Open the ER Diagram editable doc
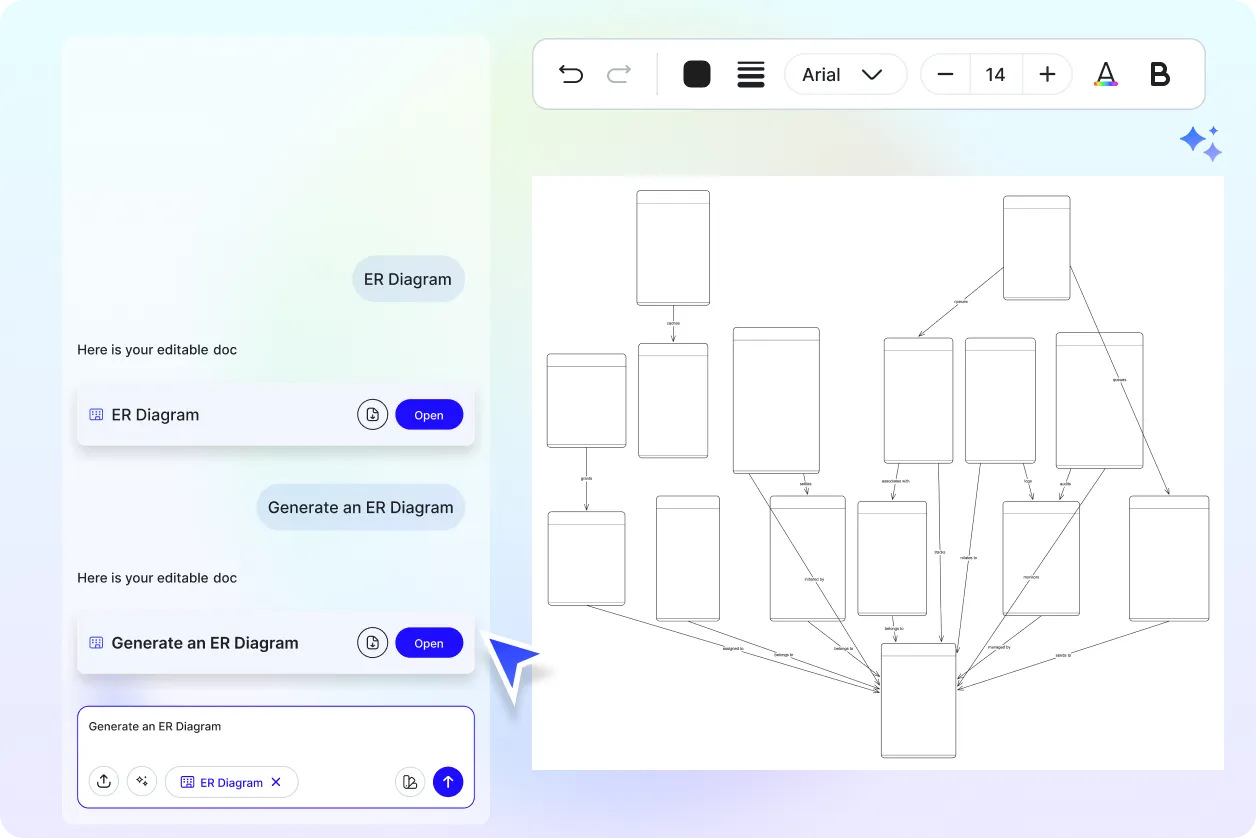This screenshot has height=838, width=1256. point(429,414)
